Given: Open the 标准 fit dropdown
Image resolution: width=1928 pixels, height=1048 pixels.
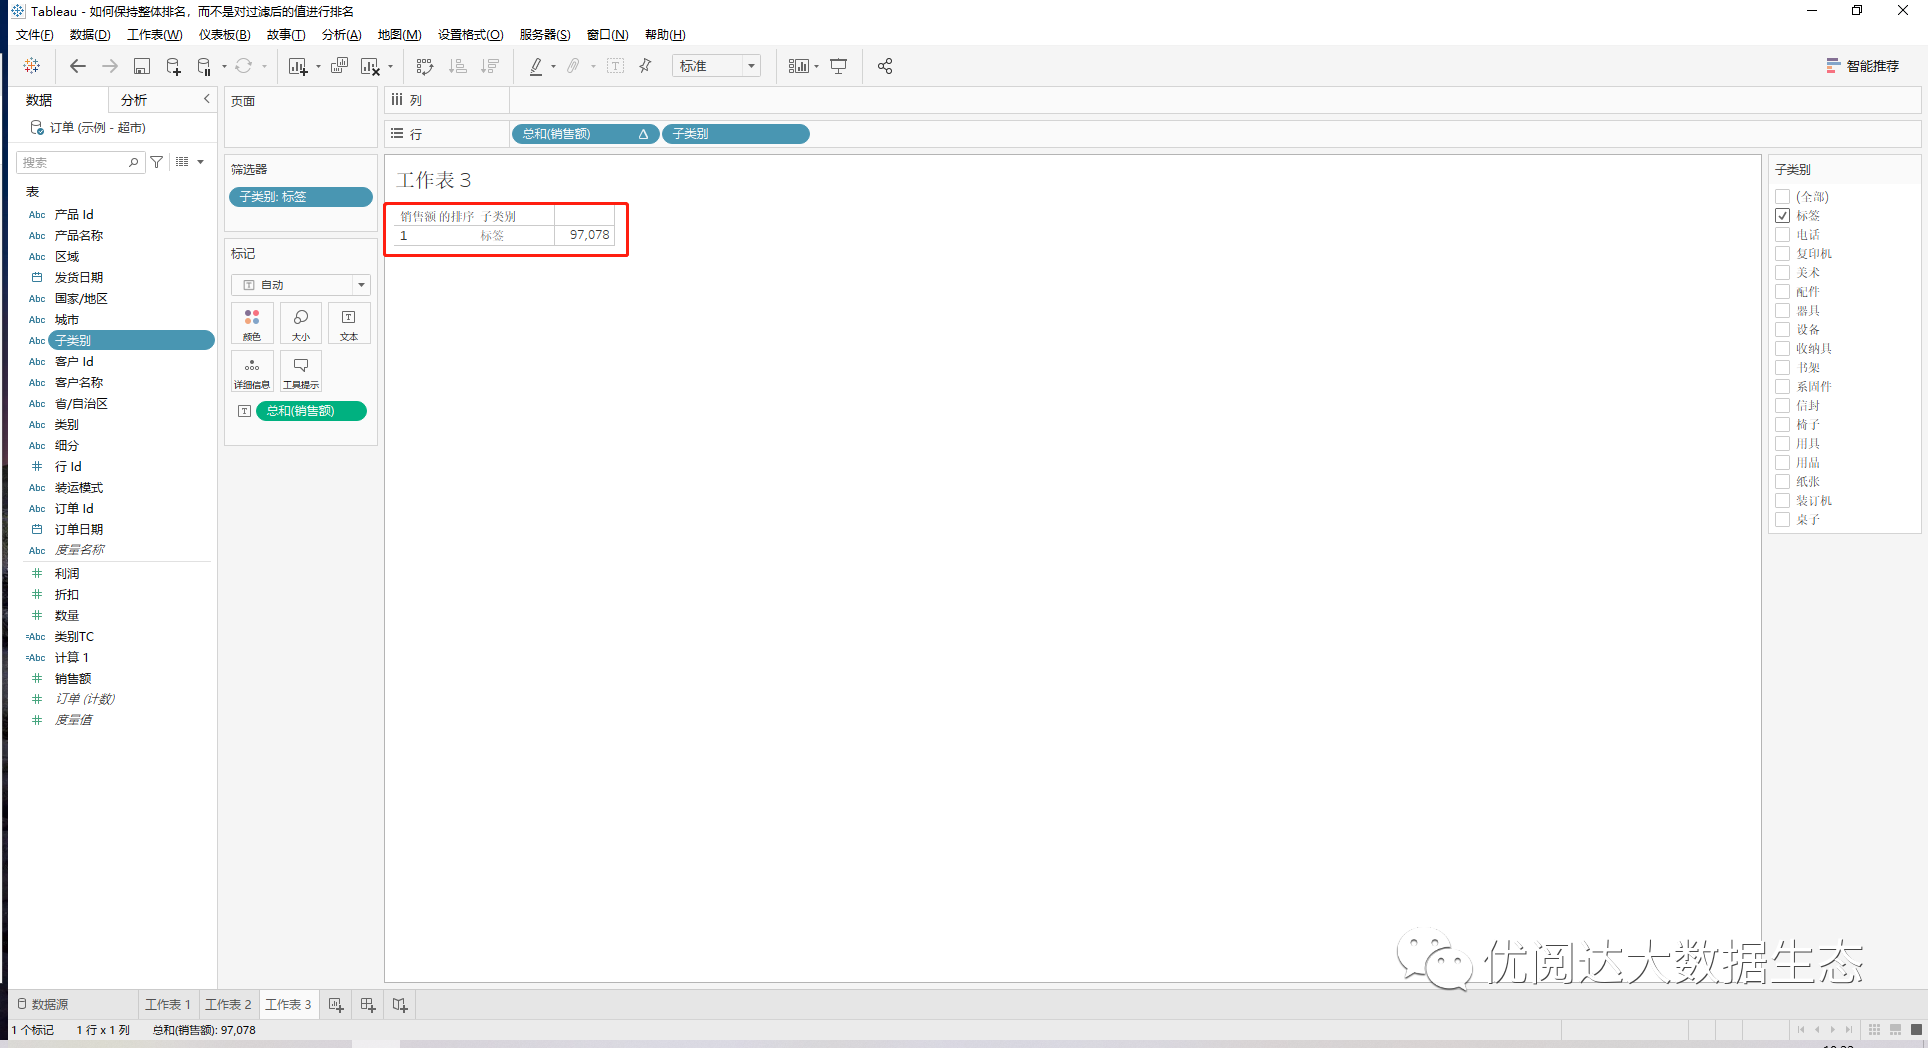Looking at the screenshot, I should [716, 66].
